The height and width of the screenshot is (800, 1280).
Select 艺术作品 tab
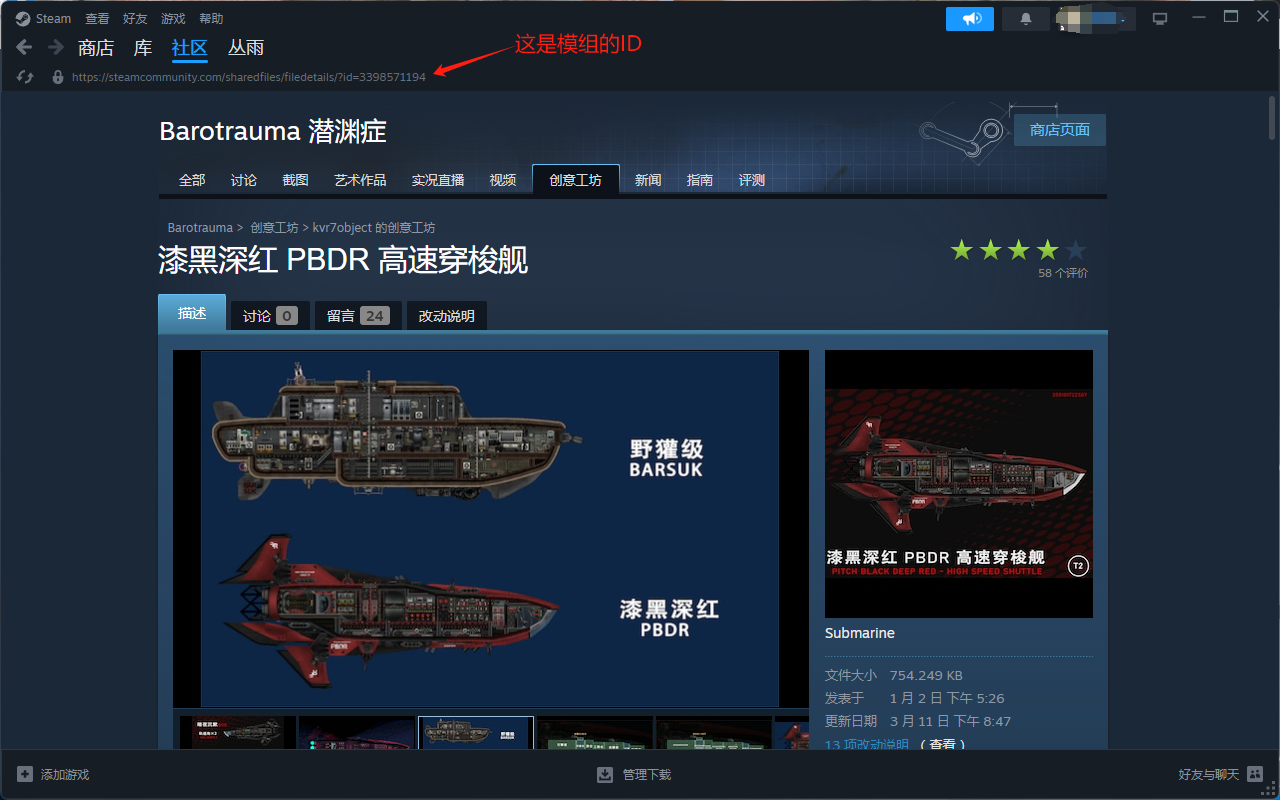click(x=360, y=180)
